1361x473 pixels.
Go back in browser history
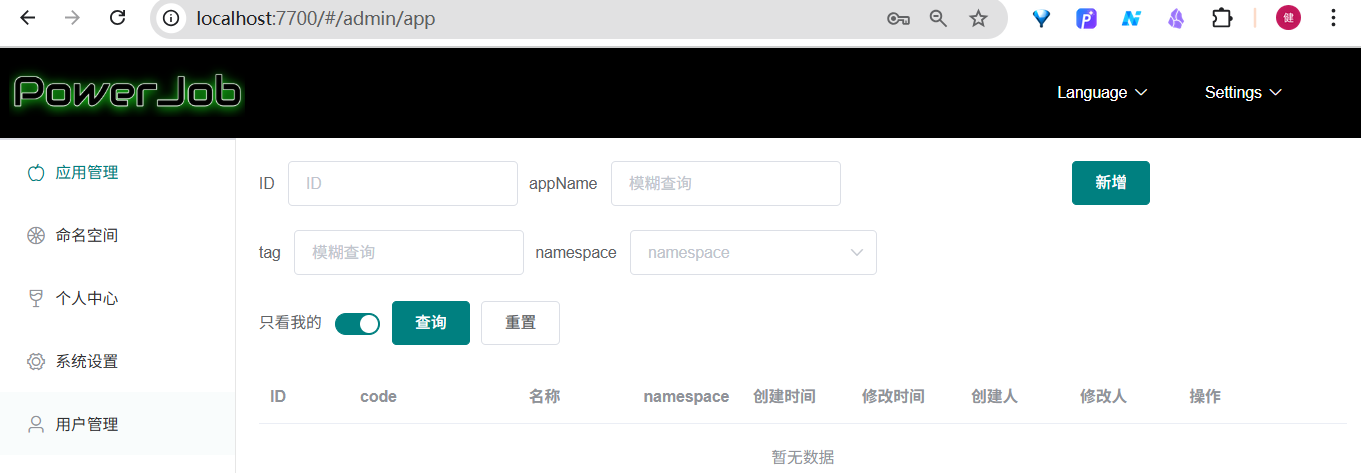[x=27, y=18]
